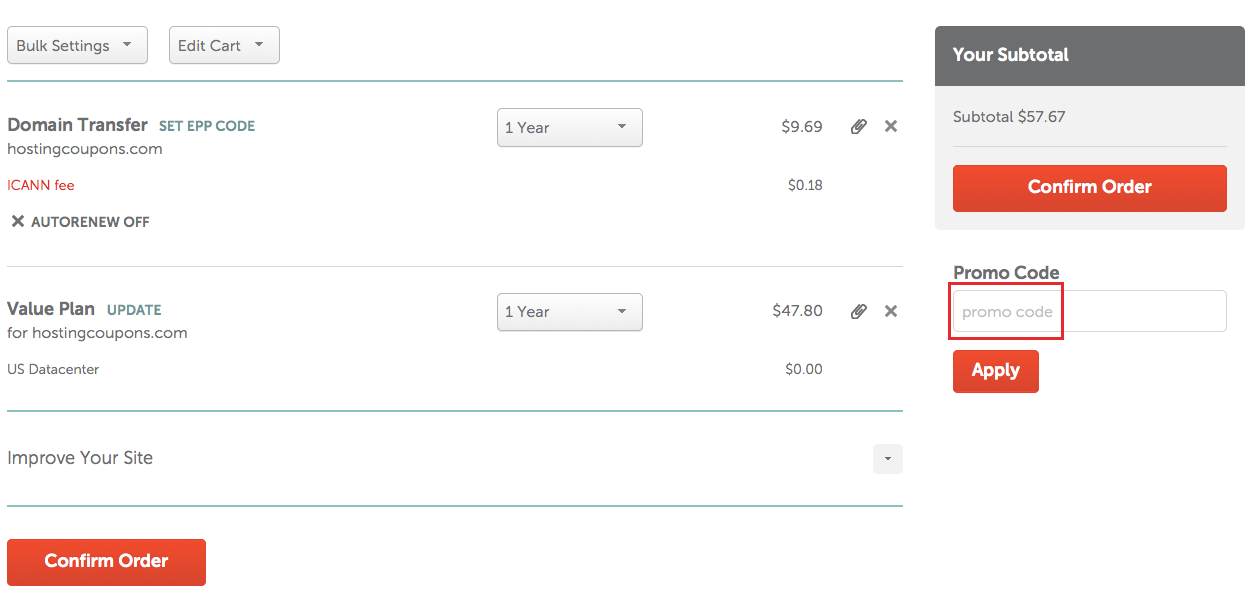Click the Improve Your Site heading
Viewport: 1255px width, 601px height.
coord(80,458)
